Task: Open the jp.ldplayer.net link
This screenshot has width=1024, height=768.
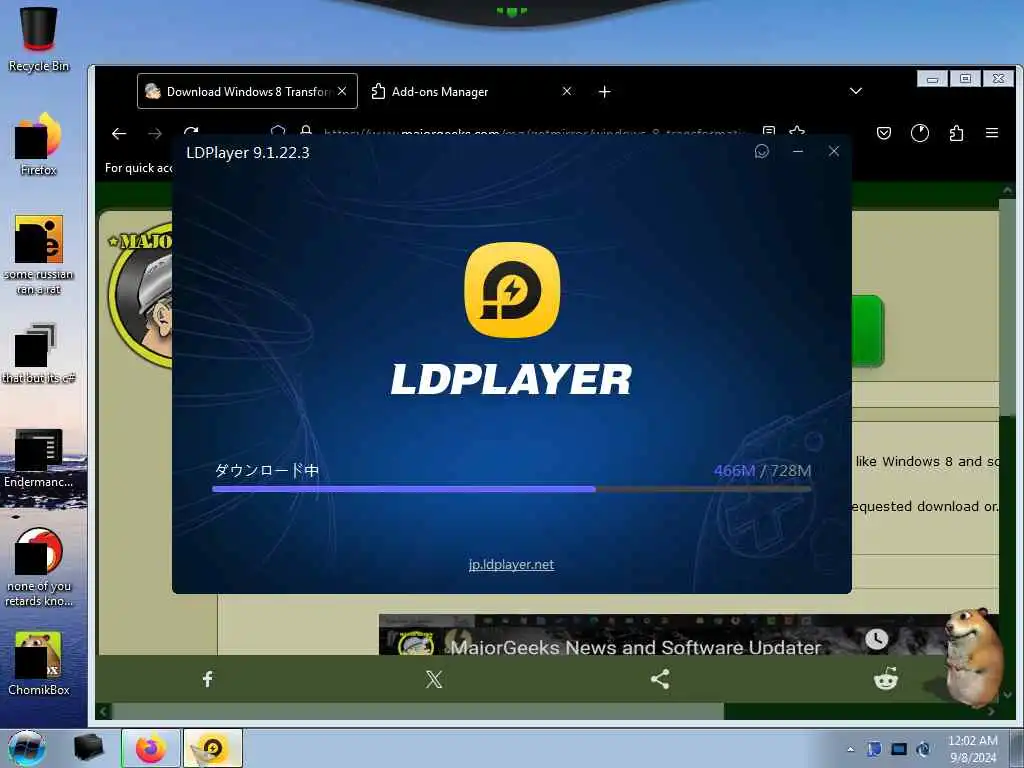Action: (511, 564)
